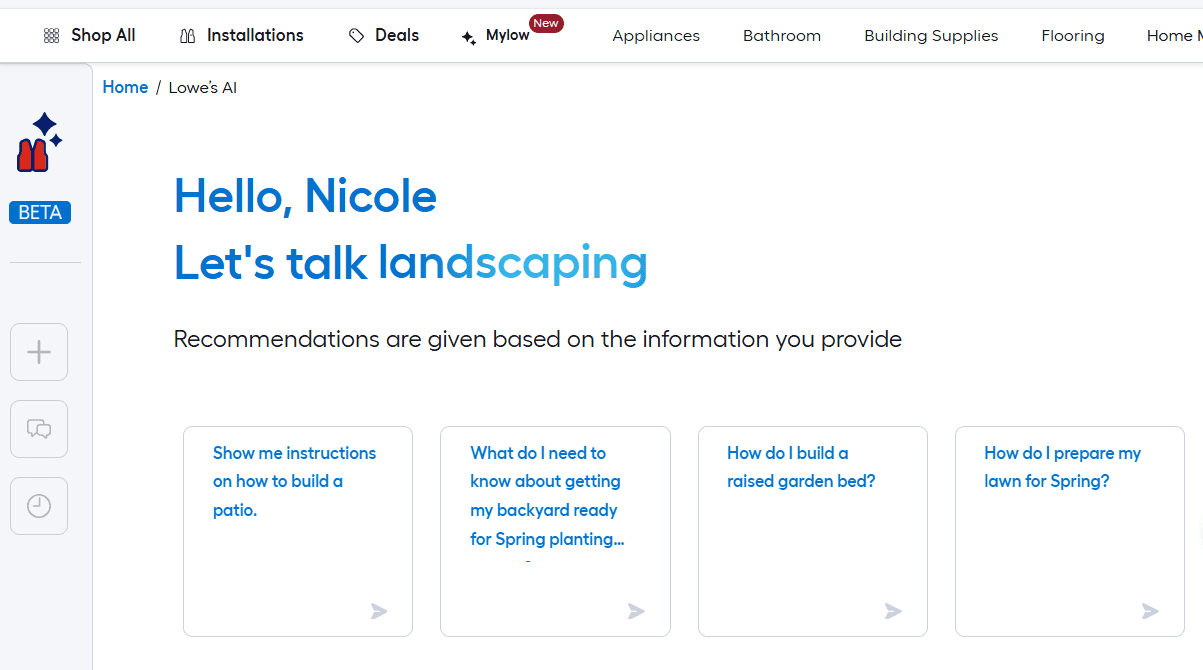Image resolution: width=1203 pixels, height=670 pixels.
Task: Click the Home breadcrumb link
Action: (125, 88)
